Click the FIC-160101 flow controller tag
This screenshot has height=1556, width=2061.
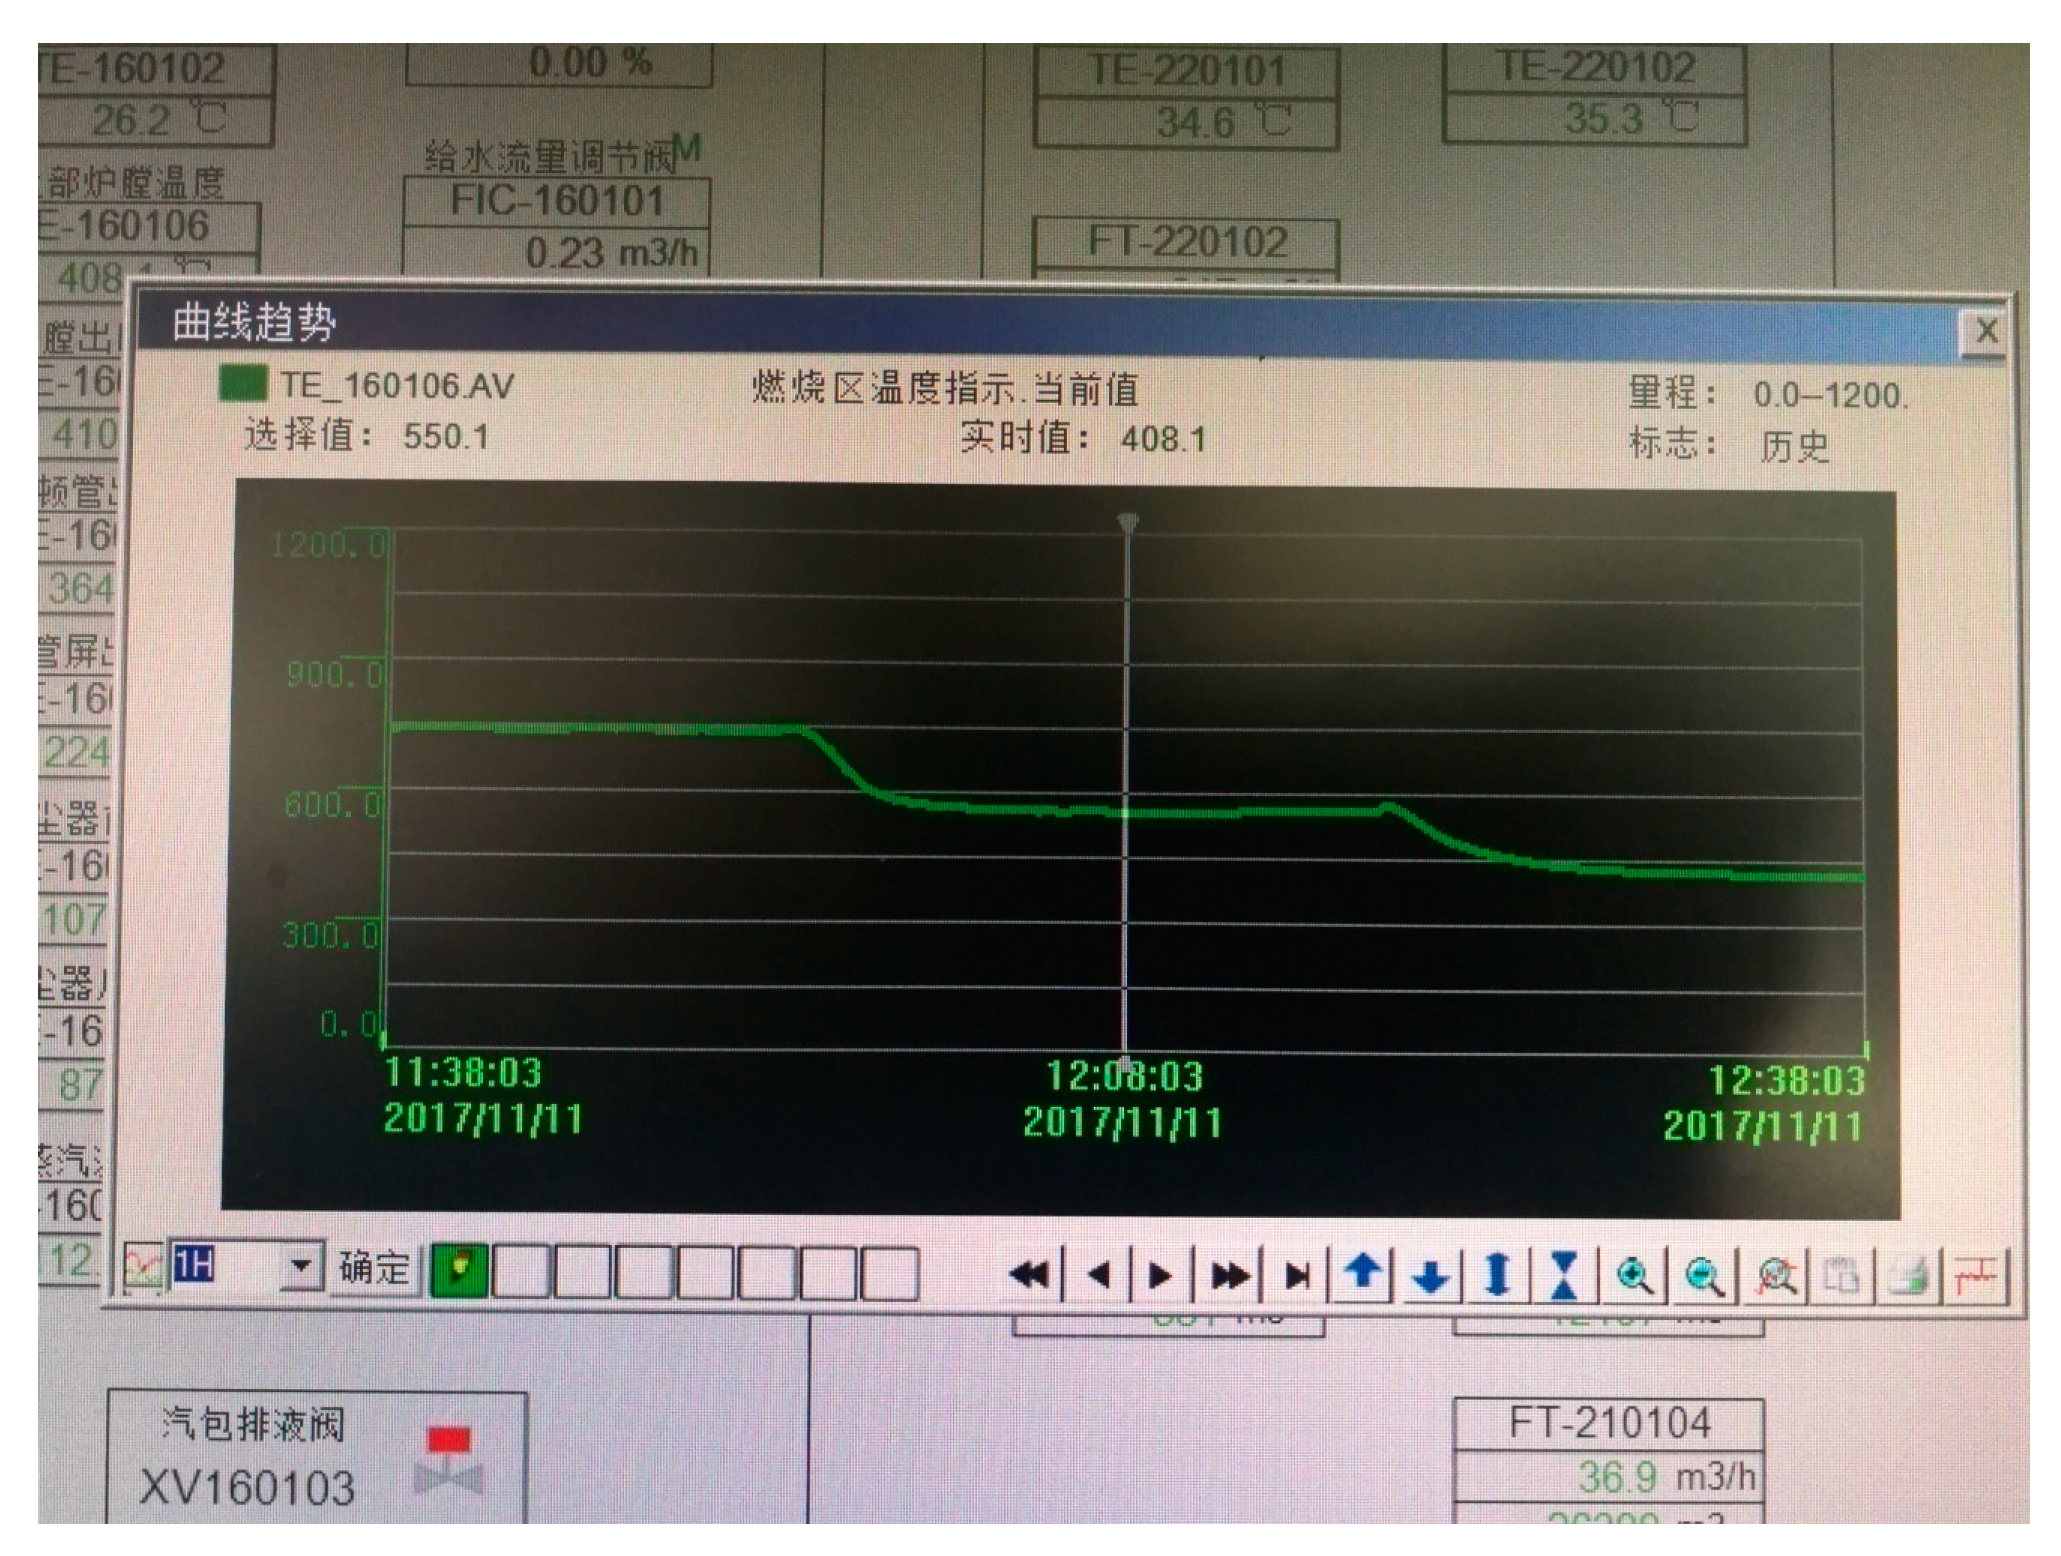click(557, 201)
